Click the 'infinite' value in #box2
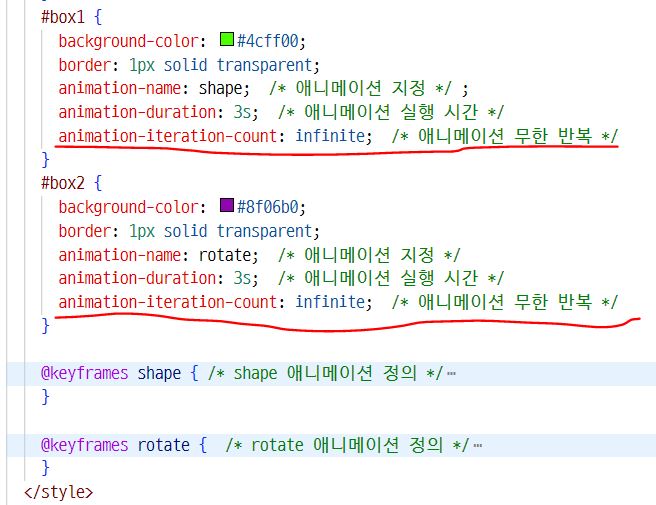This screenshot has width=656, height=505. tap(331, 302)
